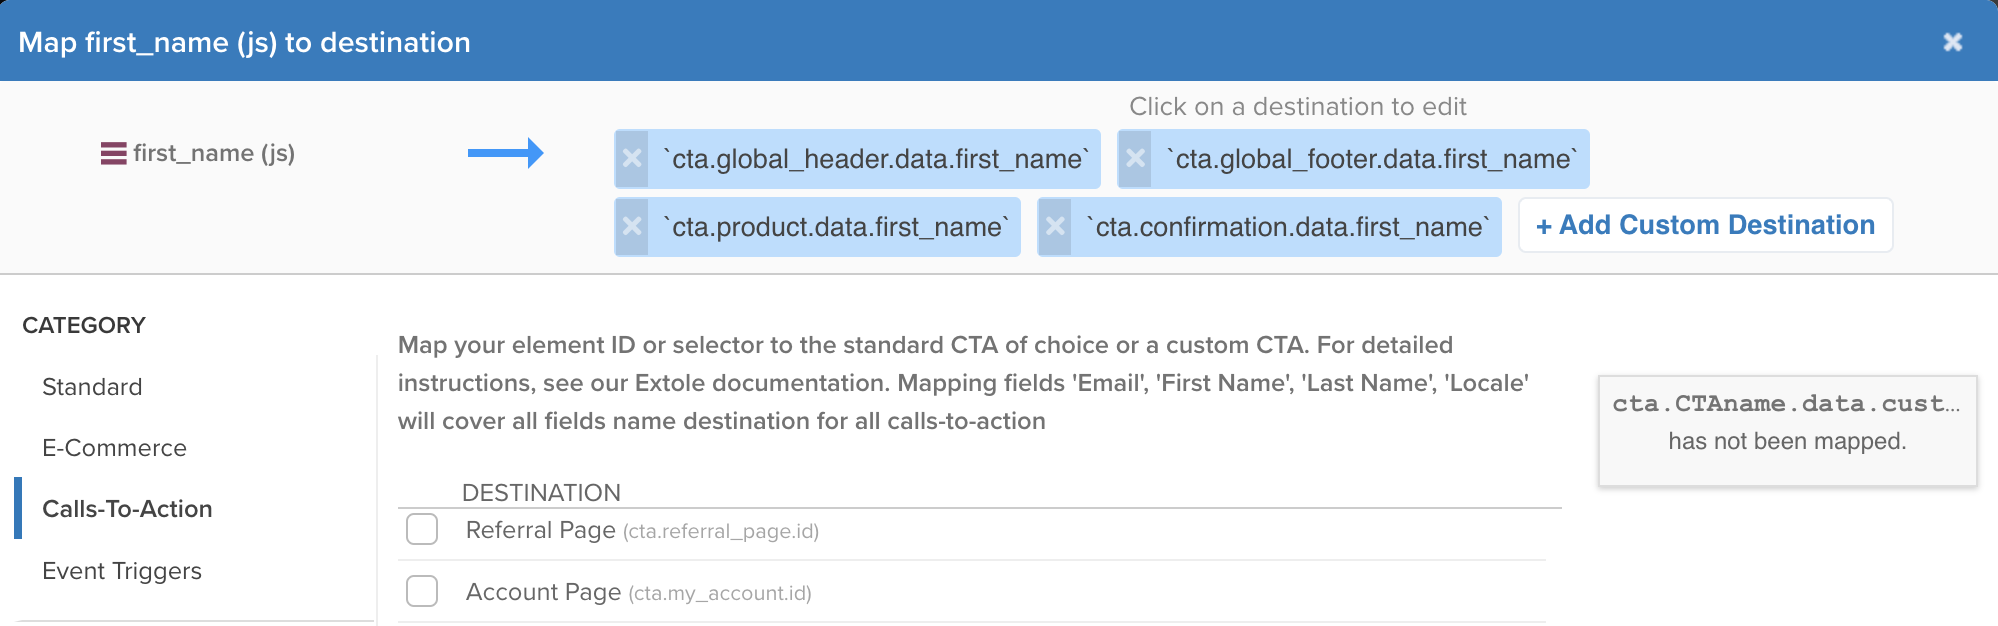This screenshot has width=1998, height=626.
Task: Click the first_name (js) hamburger icon
Action: [113, 153]
